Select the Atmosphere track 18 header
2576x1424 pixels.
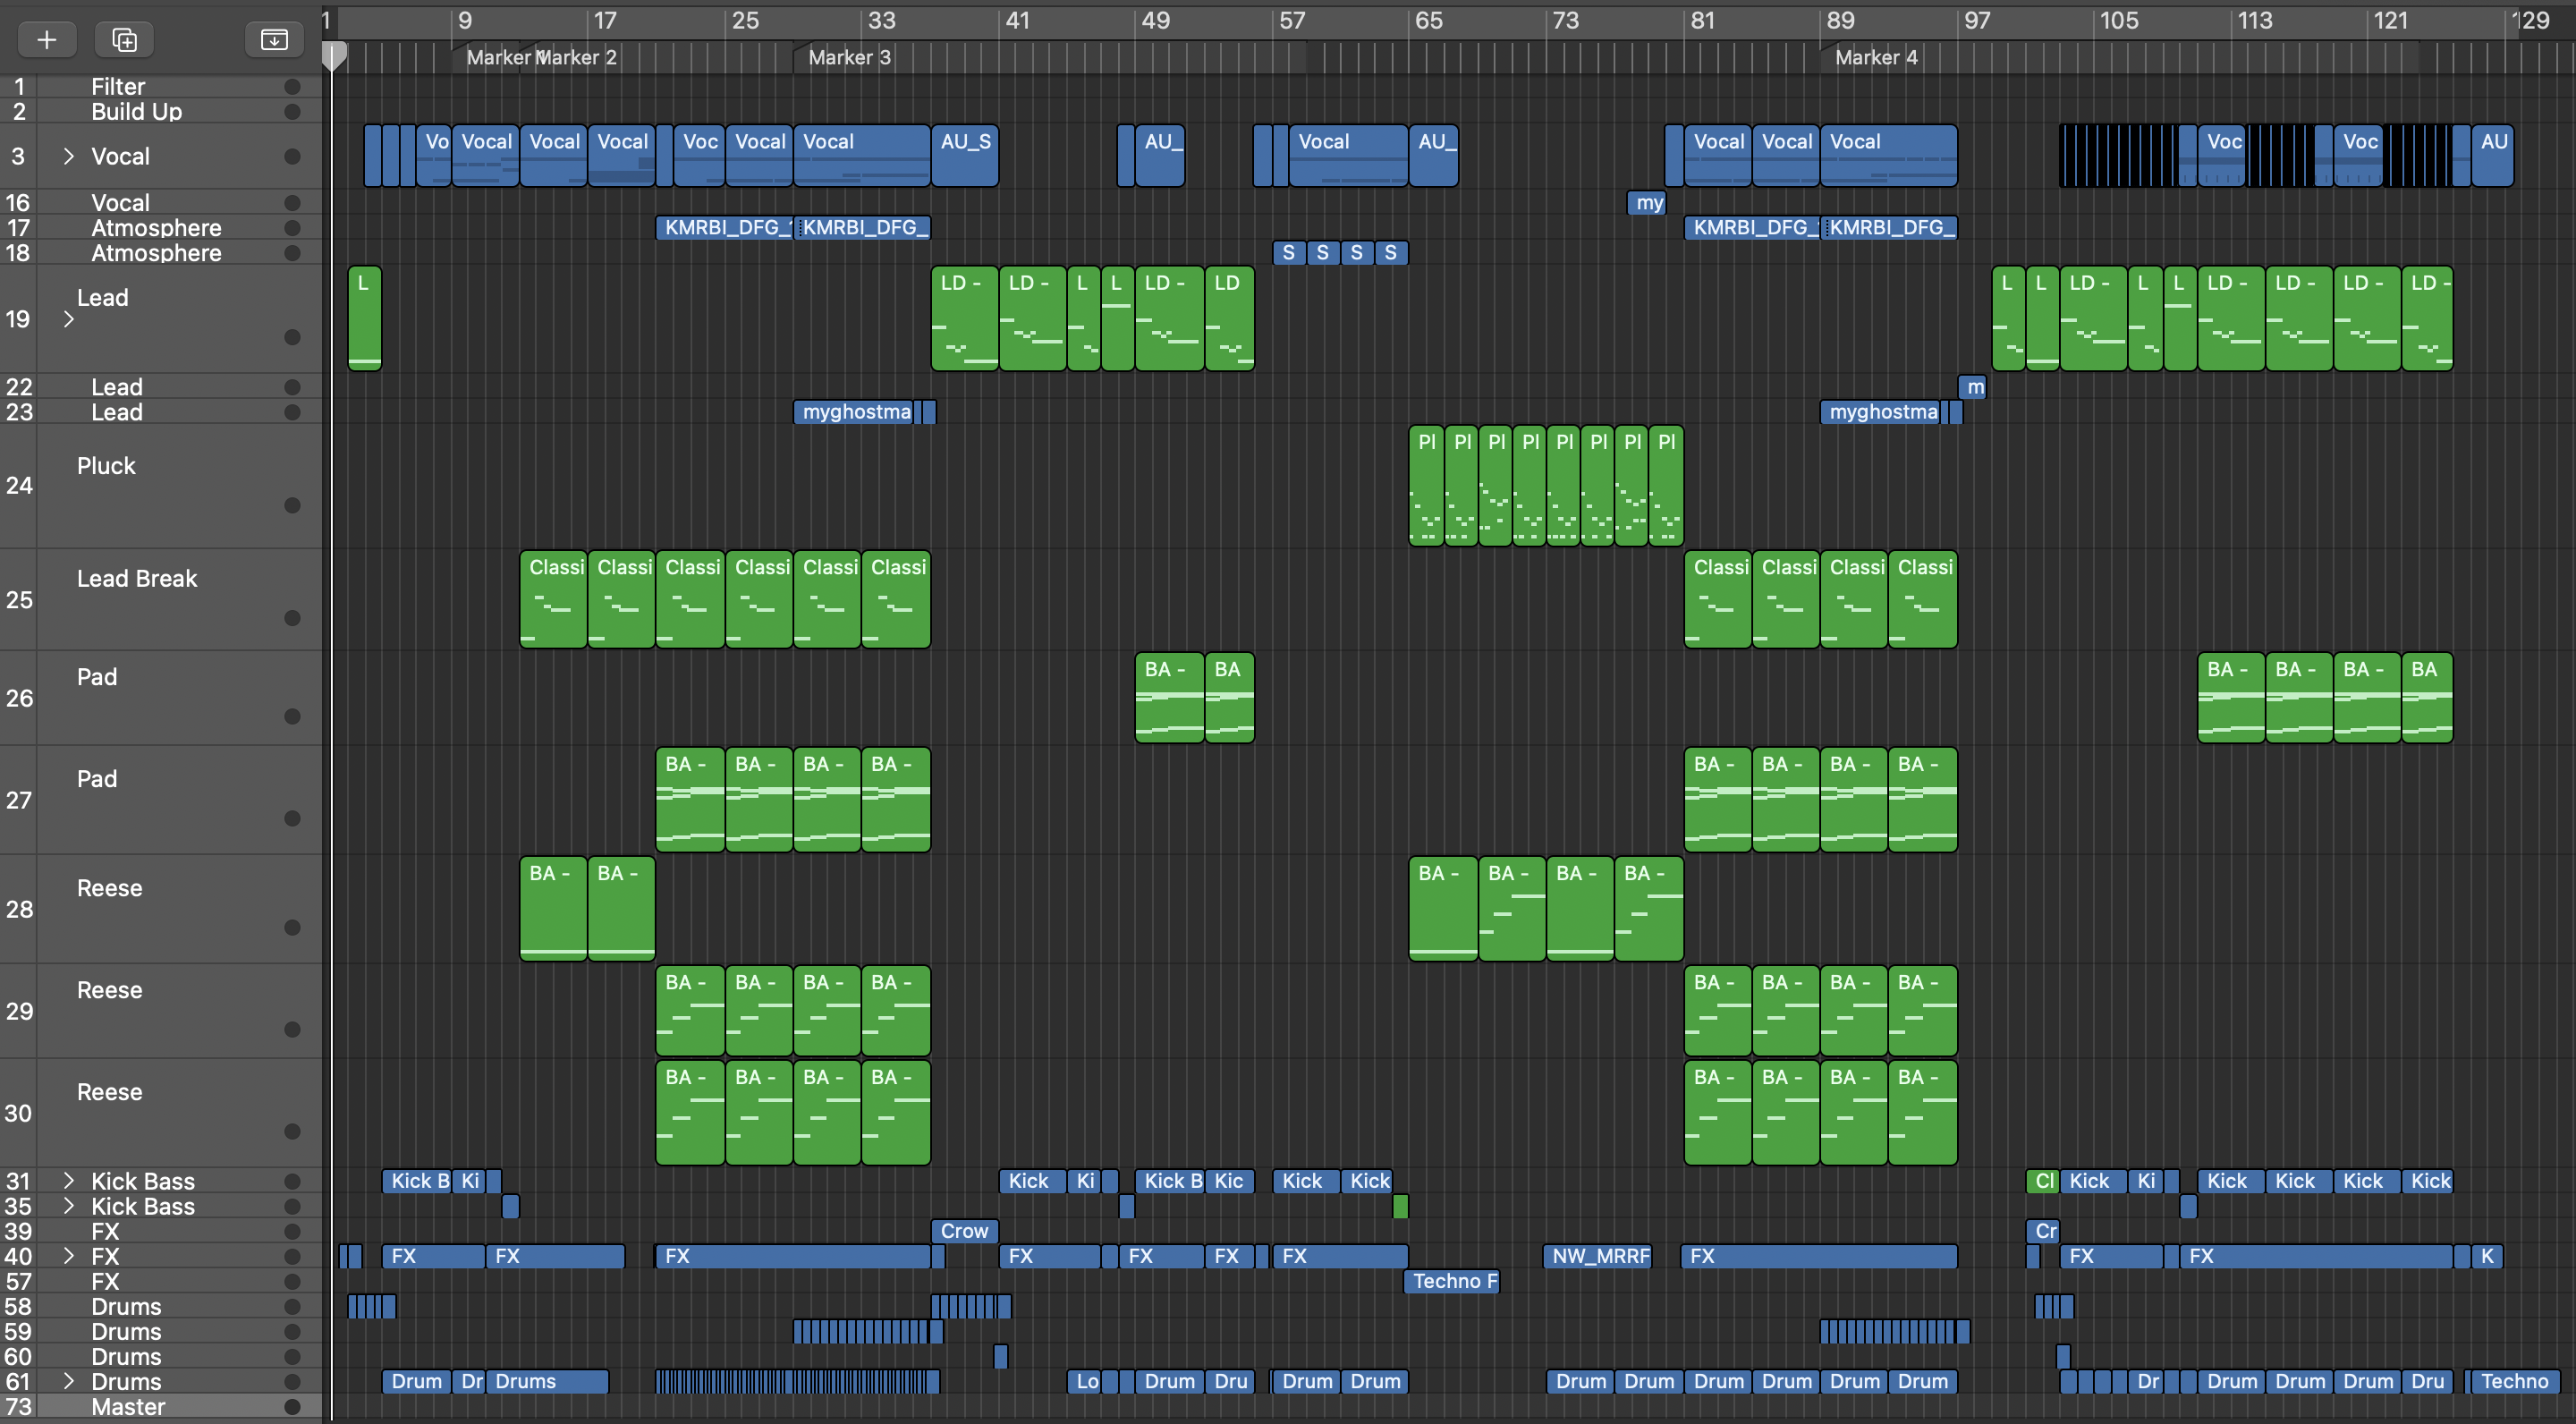point(161,253)
